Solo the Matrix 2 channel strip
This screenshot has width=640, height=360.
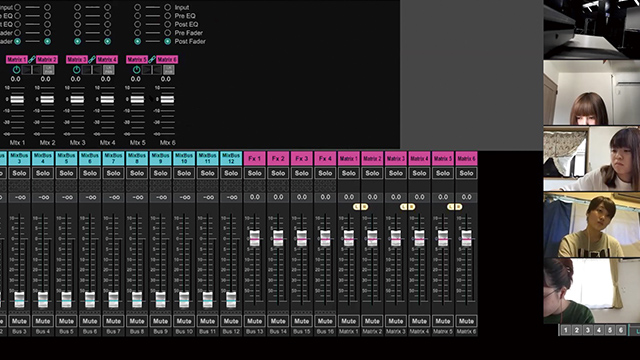[x=372, y=173]
